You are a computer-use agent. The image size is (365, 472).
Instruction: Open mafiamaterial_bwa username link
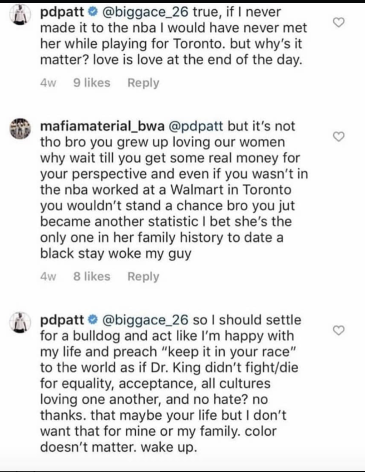pos(102,127)
